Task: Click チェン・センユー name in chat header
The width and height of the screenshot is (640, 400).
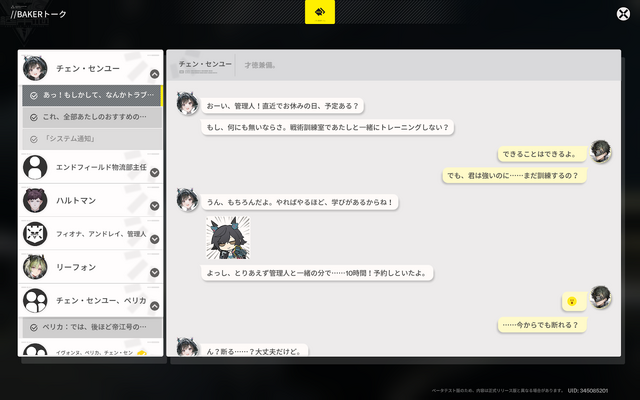Action: [x=205, y=64]
